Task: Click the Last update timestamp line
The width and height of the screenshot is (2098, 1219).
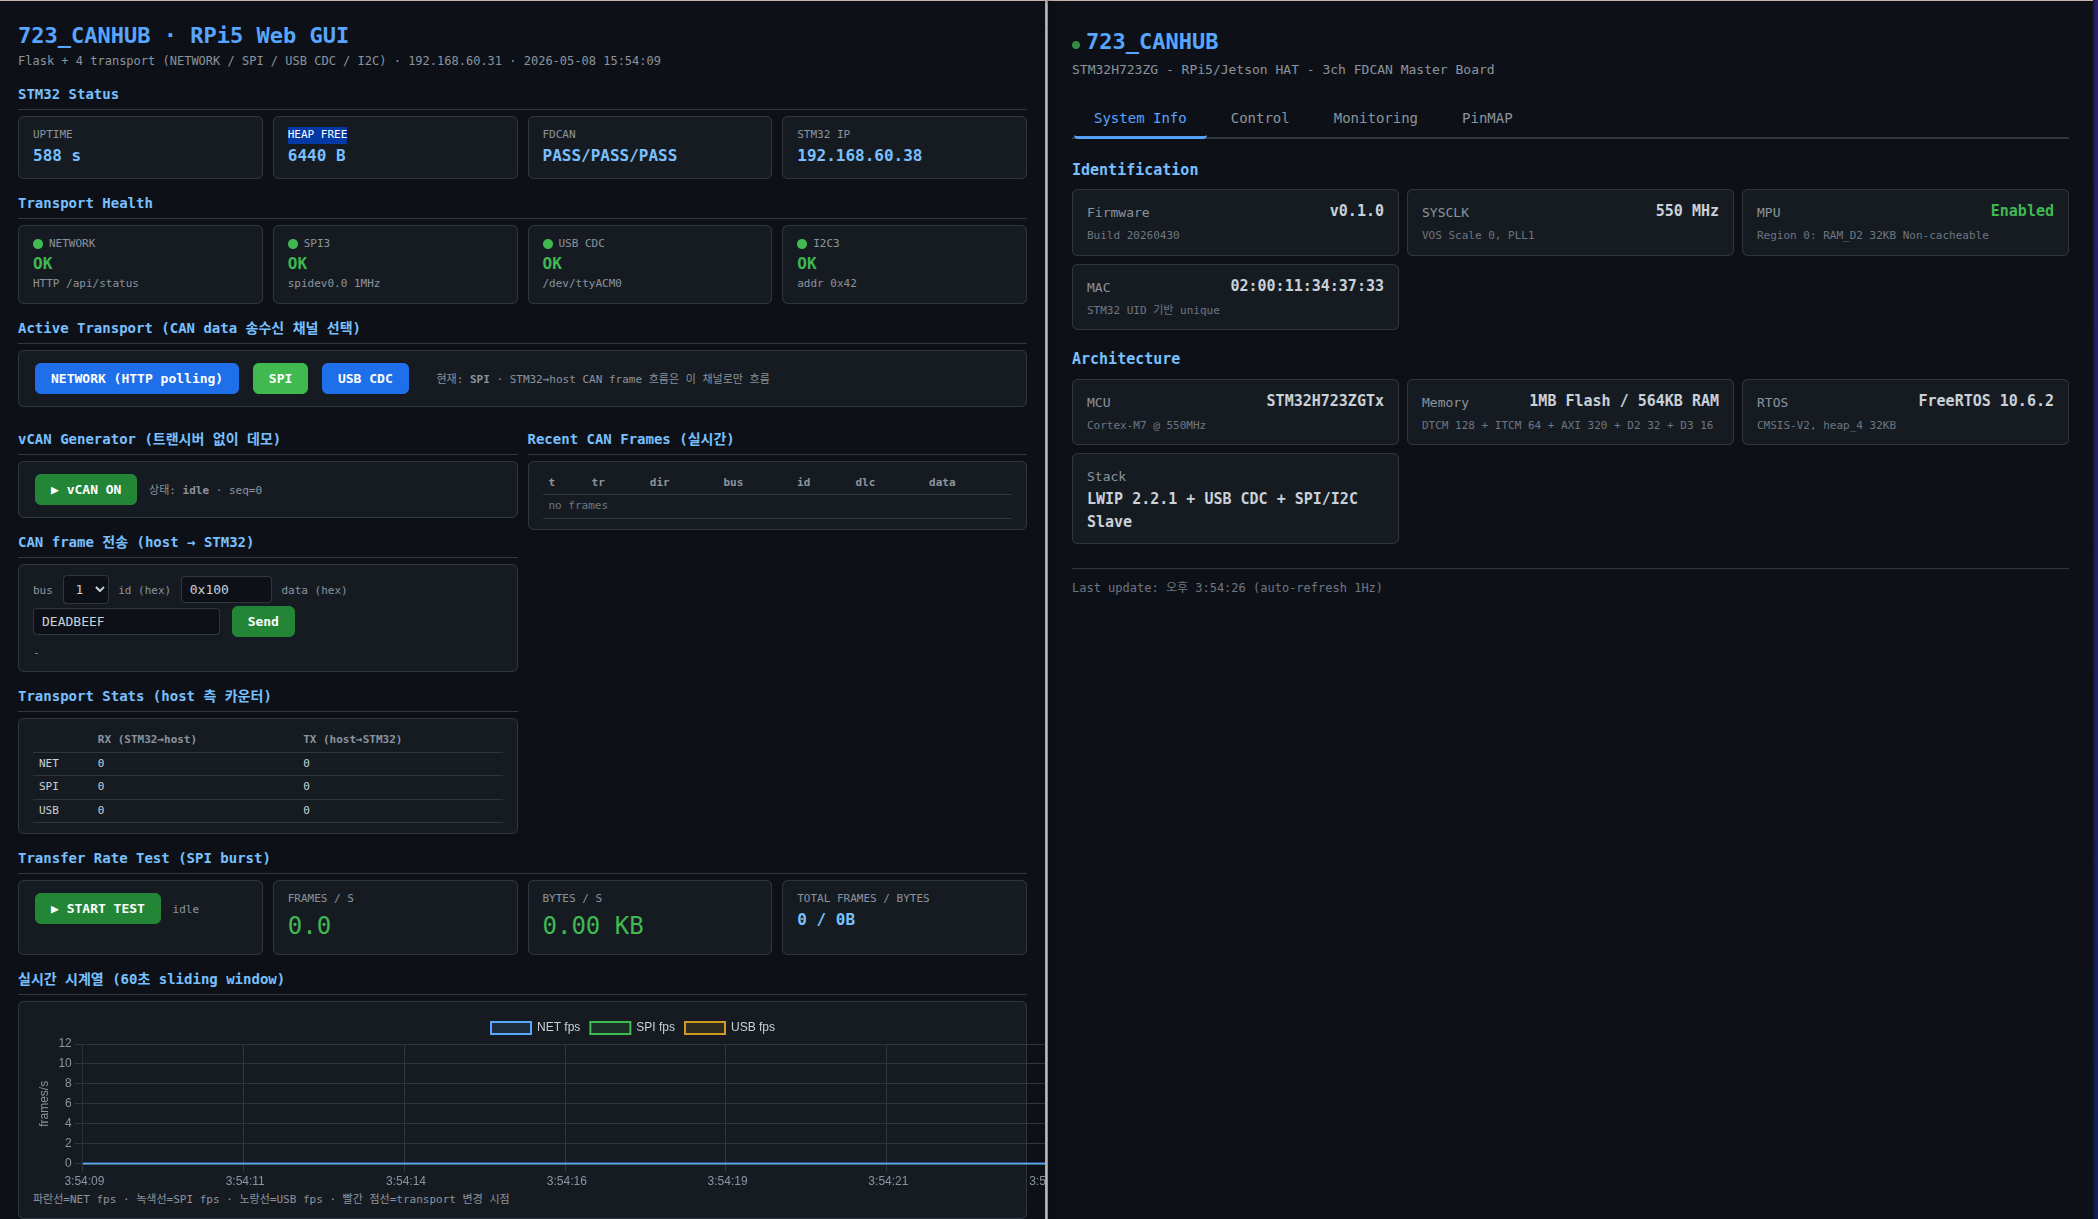Action: click(1227, 588)
